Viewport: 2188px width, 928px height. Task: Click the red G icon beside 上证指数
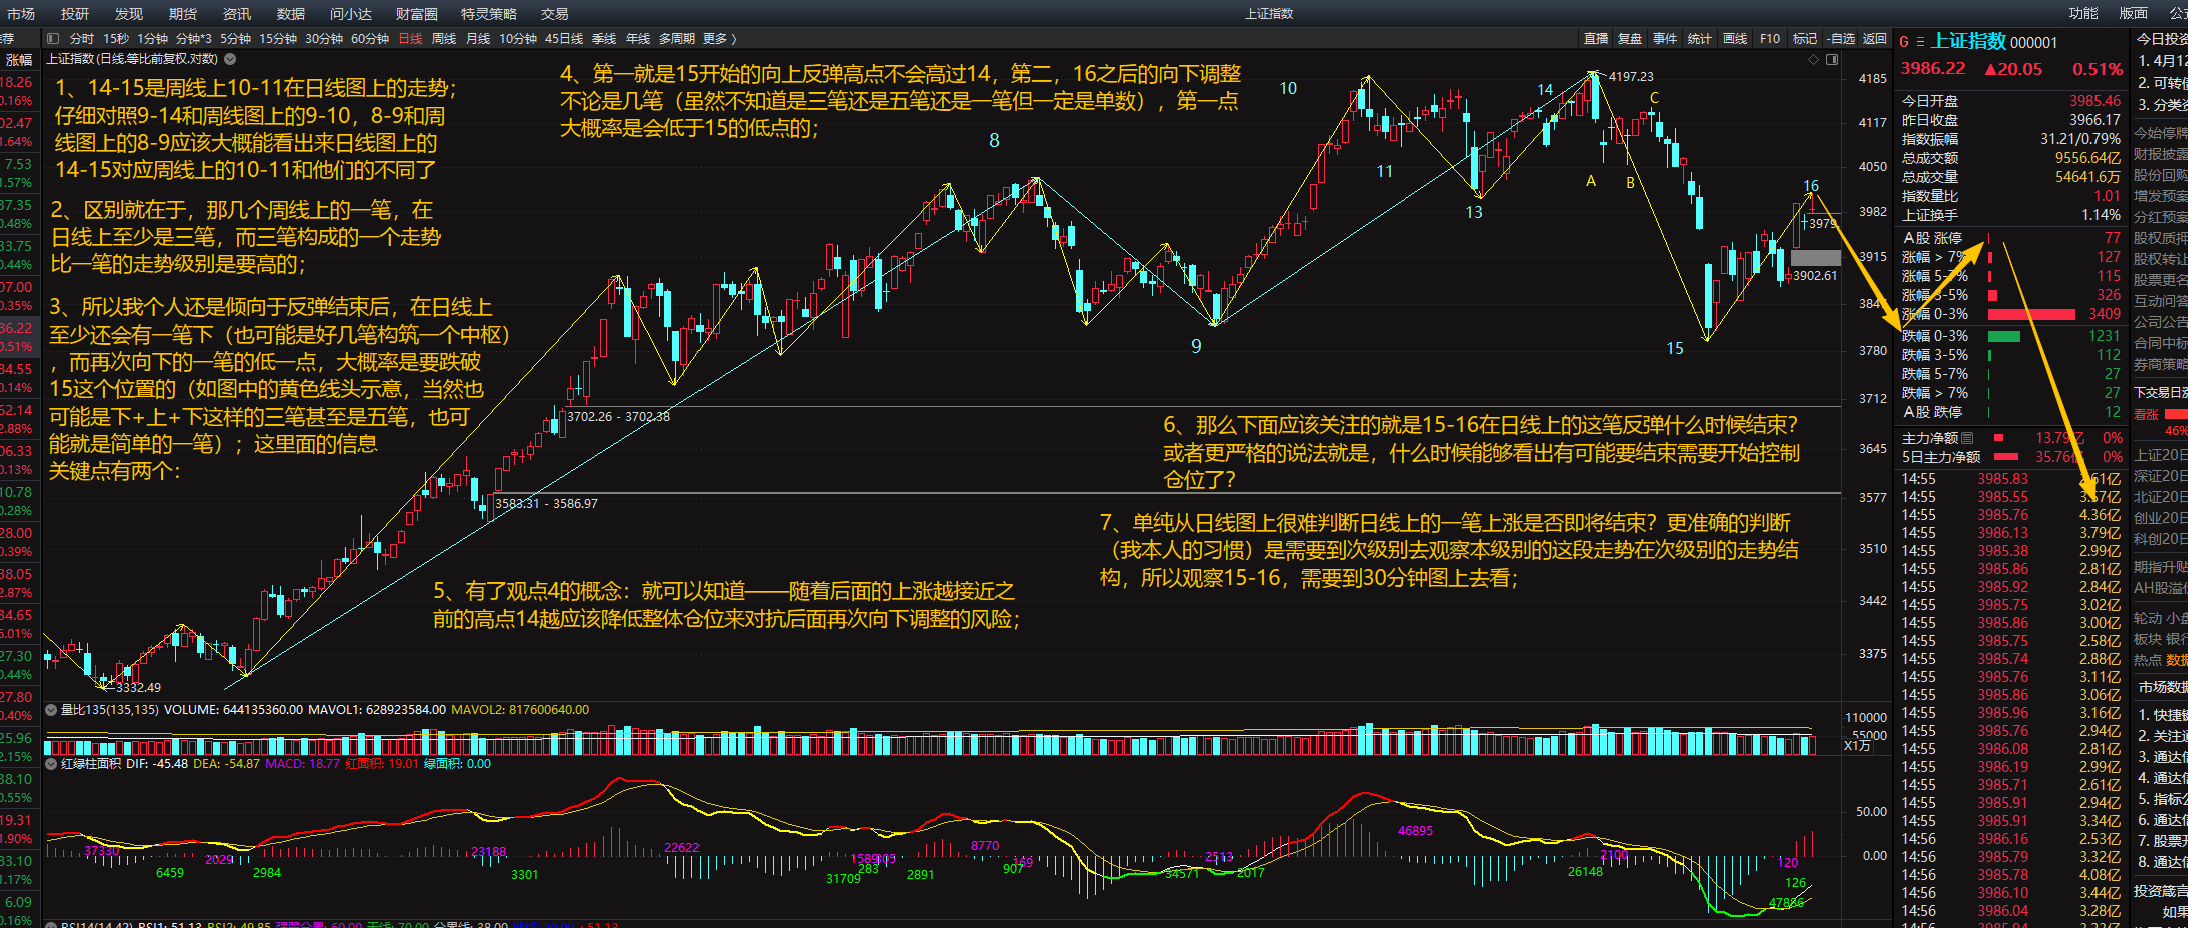1904,42
